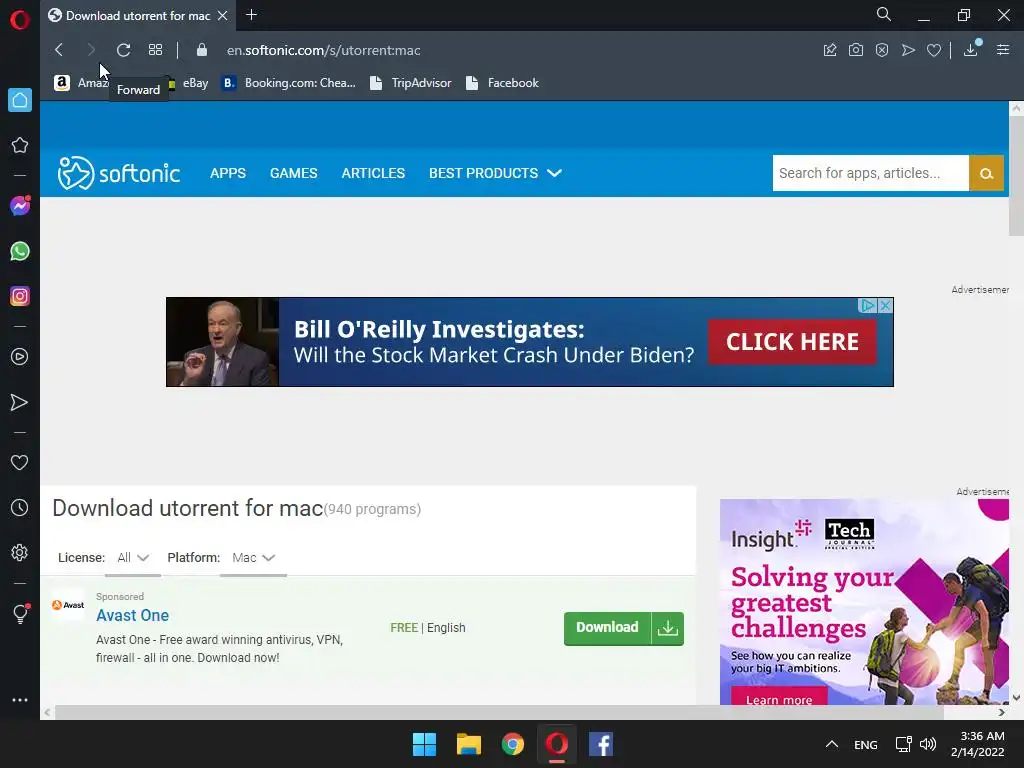Open the TripAdvisor bookmark
The height and width of the screenshot is (768, 1024).
[x=410, y=83]
